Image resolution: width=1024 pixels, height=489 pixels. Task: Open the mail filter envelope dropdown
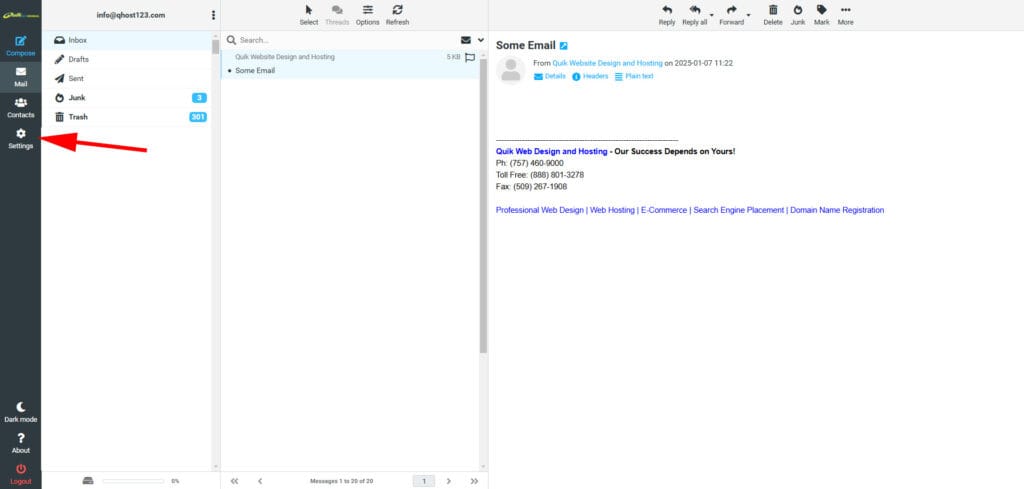click(x=468, y=40)
